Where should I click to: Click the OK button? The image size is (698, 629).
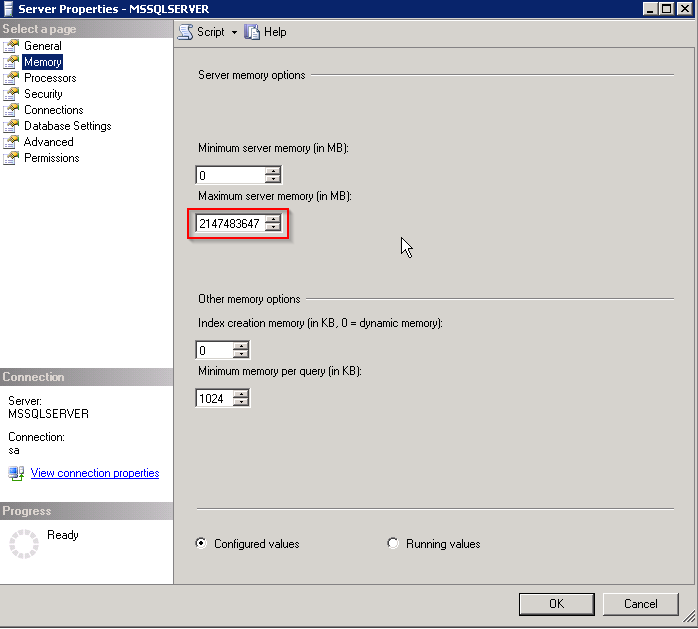[x=556, y=604]
